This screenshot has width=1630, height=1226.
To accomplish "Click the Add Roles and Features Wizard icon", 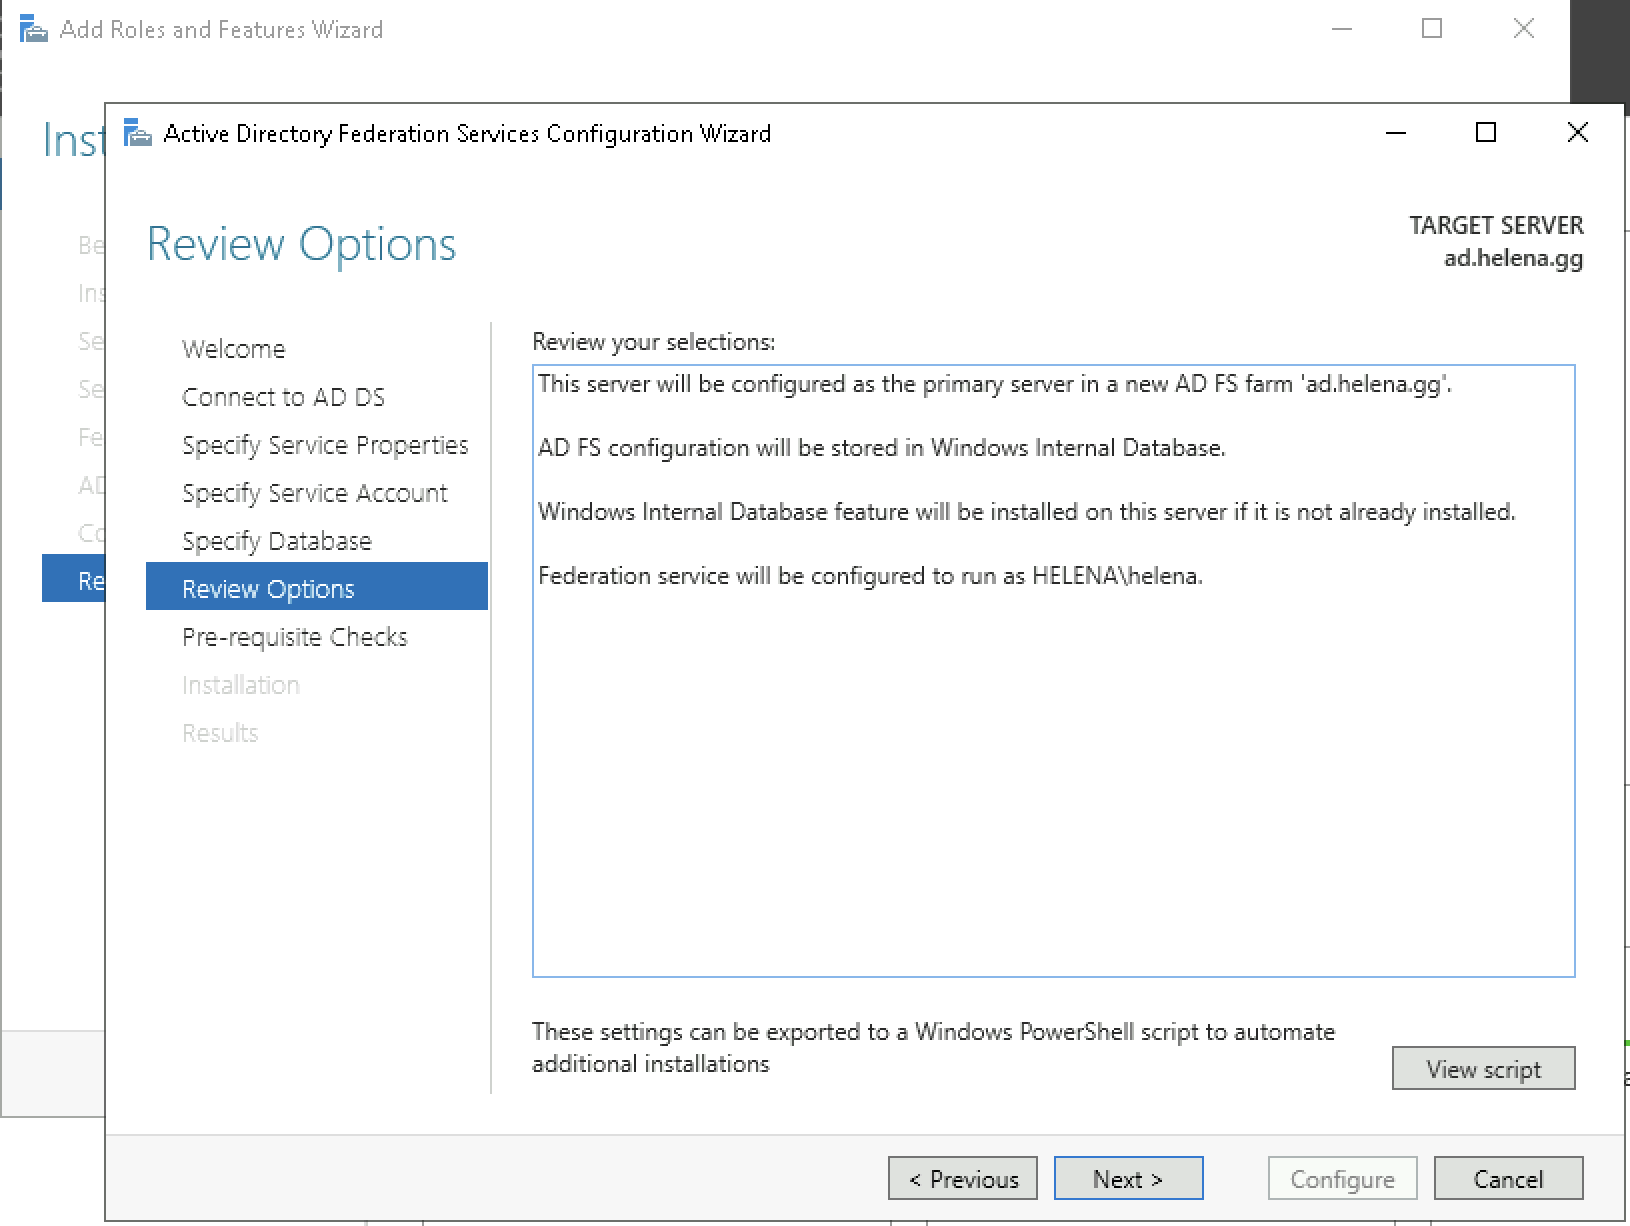I will [x=33, y=29].
